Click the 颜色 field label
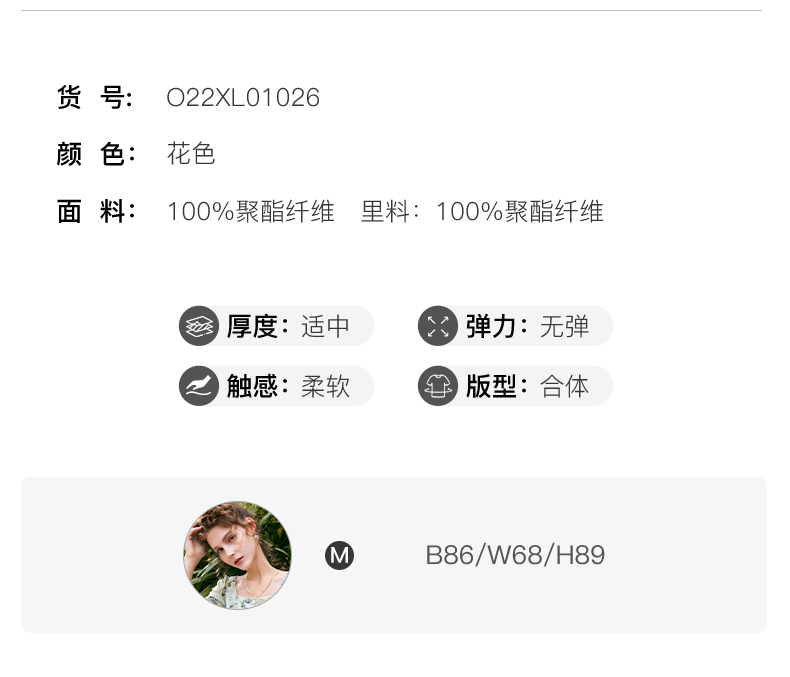This screenshot has height=677, width=790. pyautogui.click(x=96, y=154)
